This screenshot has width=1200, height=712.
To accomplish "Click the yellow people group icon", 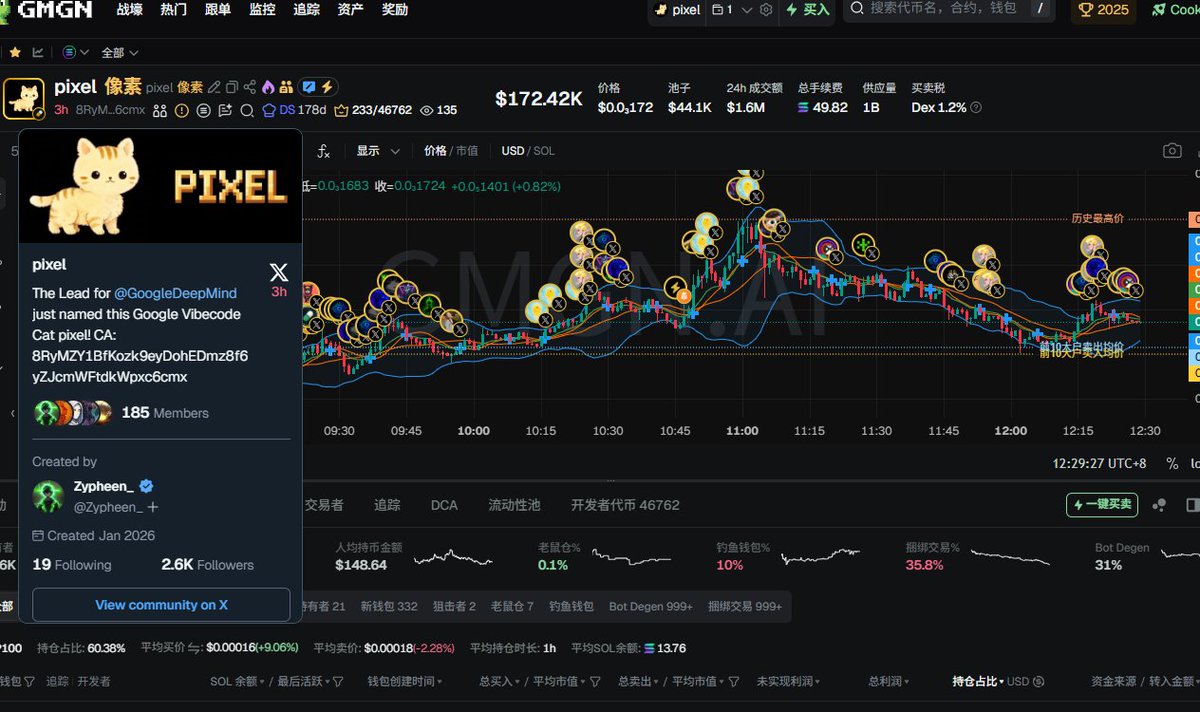I will [286, 87].
